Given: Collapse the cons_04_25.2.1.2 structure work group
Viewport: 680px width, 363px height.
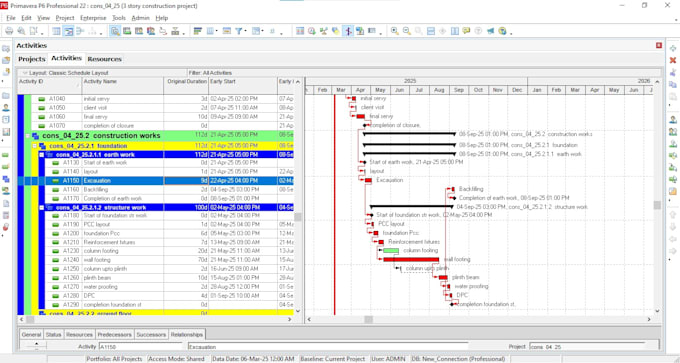Looking at the screenshot, I should click(42, 208).
